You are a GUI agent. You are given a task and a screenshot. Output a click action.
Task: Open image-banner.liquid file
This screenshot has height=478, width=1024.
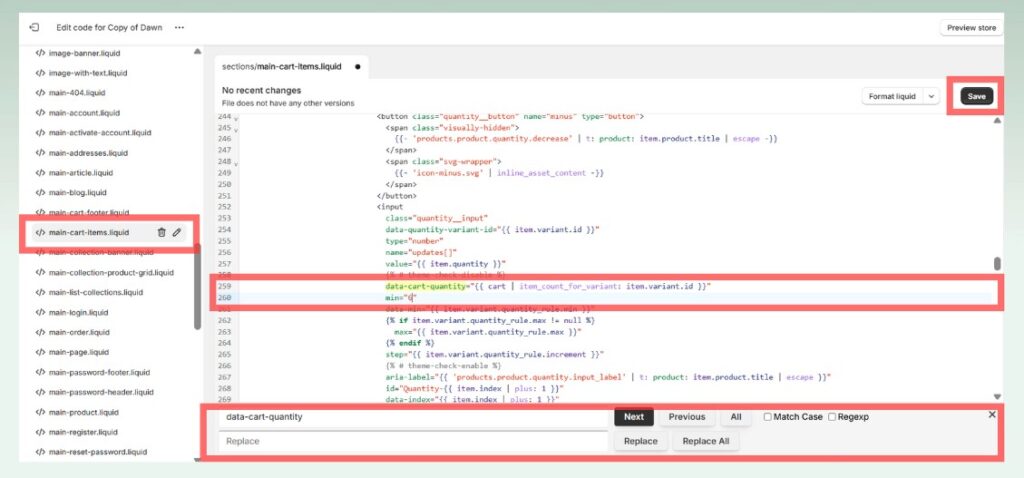[x=84, y=53]
